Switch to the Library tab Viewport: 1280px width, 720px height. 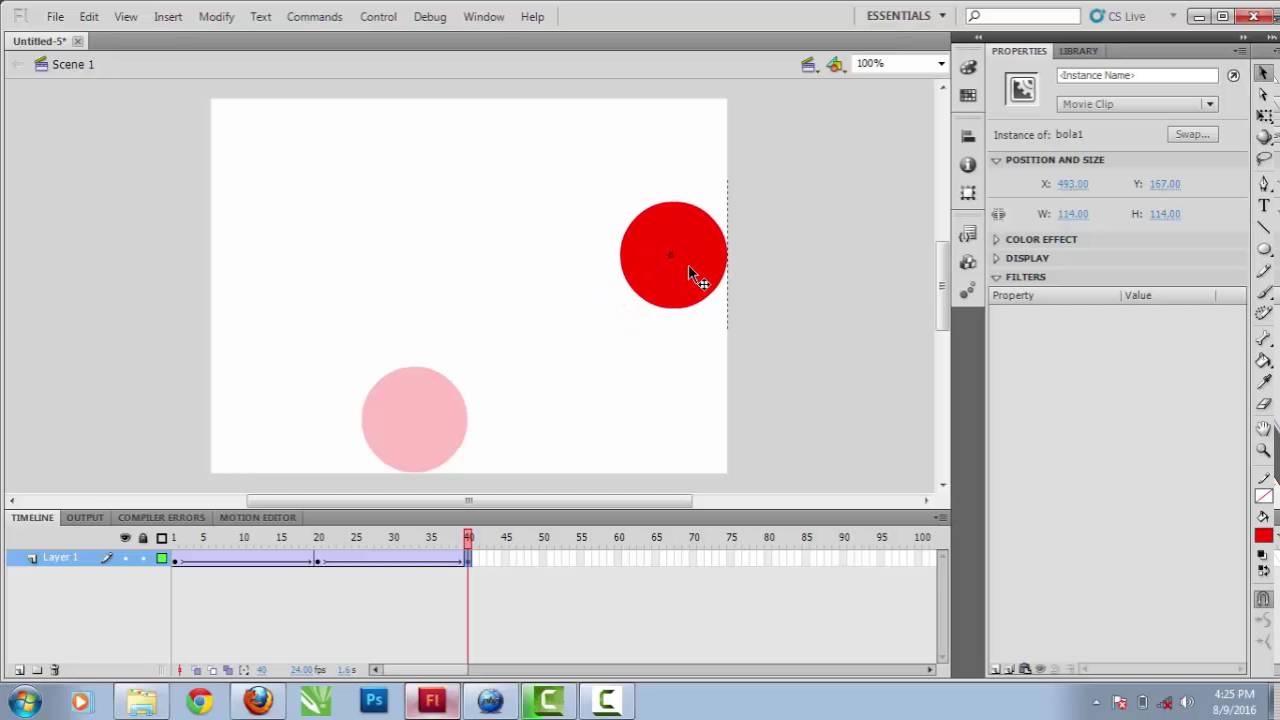click(x=1078, y=51)
